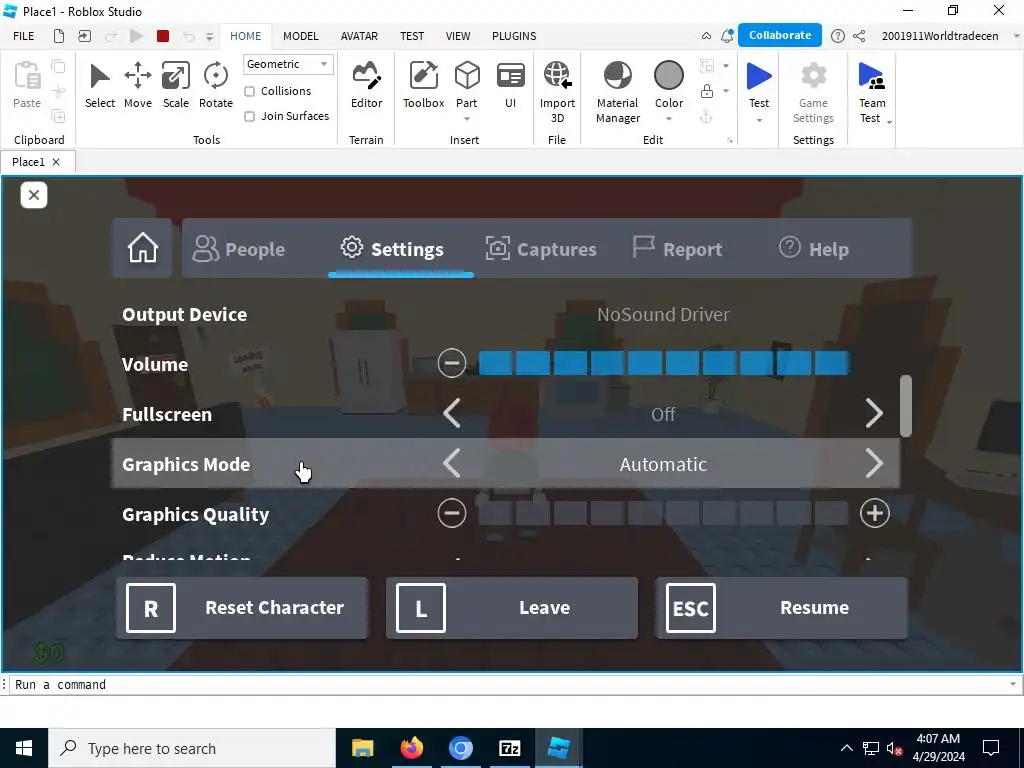Image resolution: width=1024 pixels, height=768 pixels.
Task: Change Graphics Mode with left arrow
Action: tap(452, 463)
